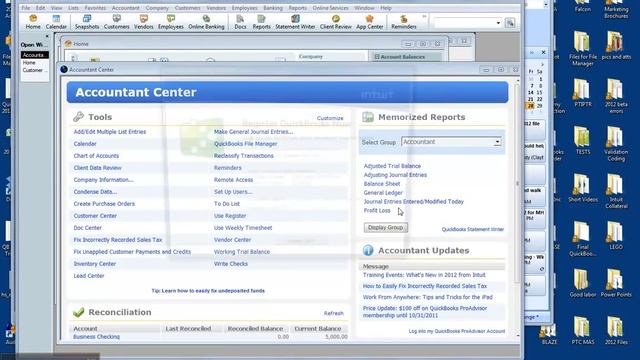The width and height of the screenshot is (640, 360).
Task: Click Customize in the Tools section
Action: click(330, 118)
